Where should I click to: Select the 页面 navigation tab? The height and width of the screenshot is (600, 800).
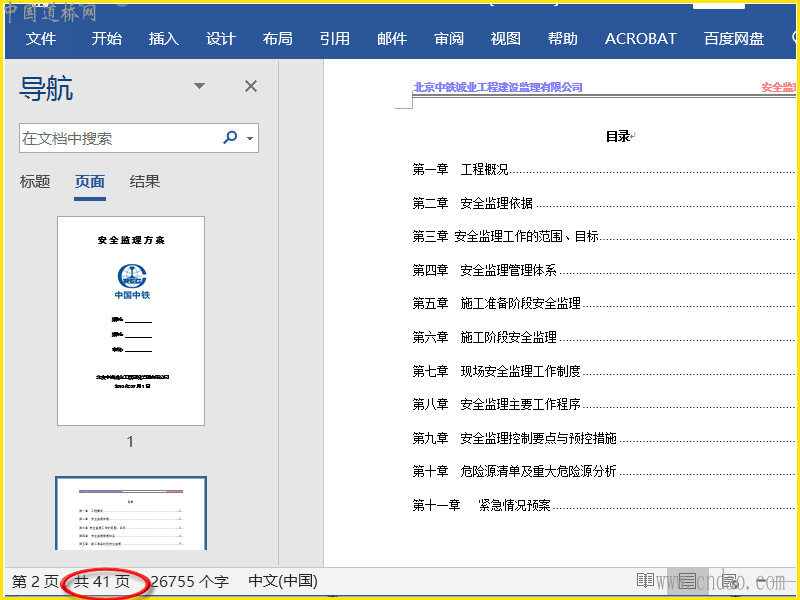pos(90,182)
